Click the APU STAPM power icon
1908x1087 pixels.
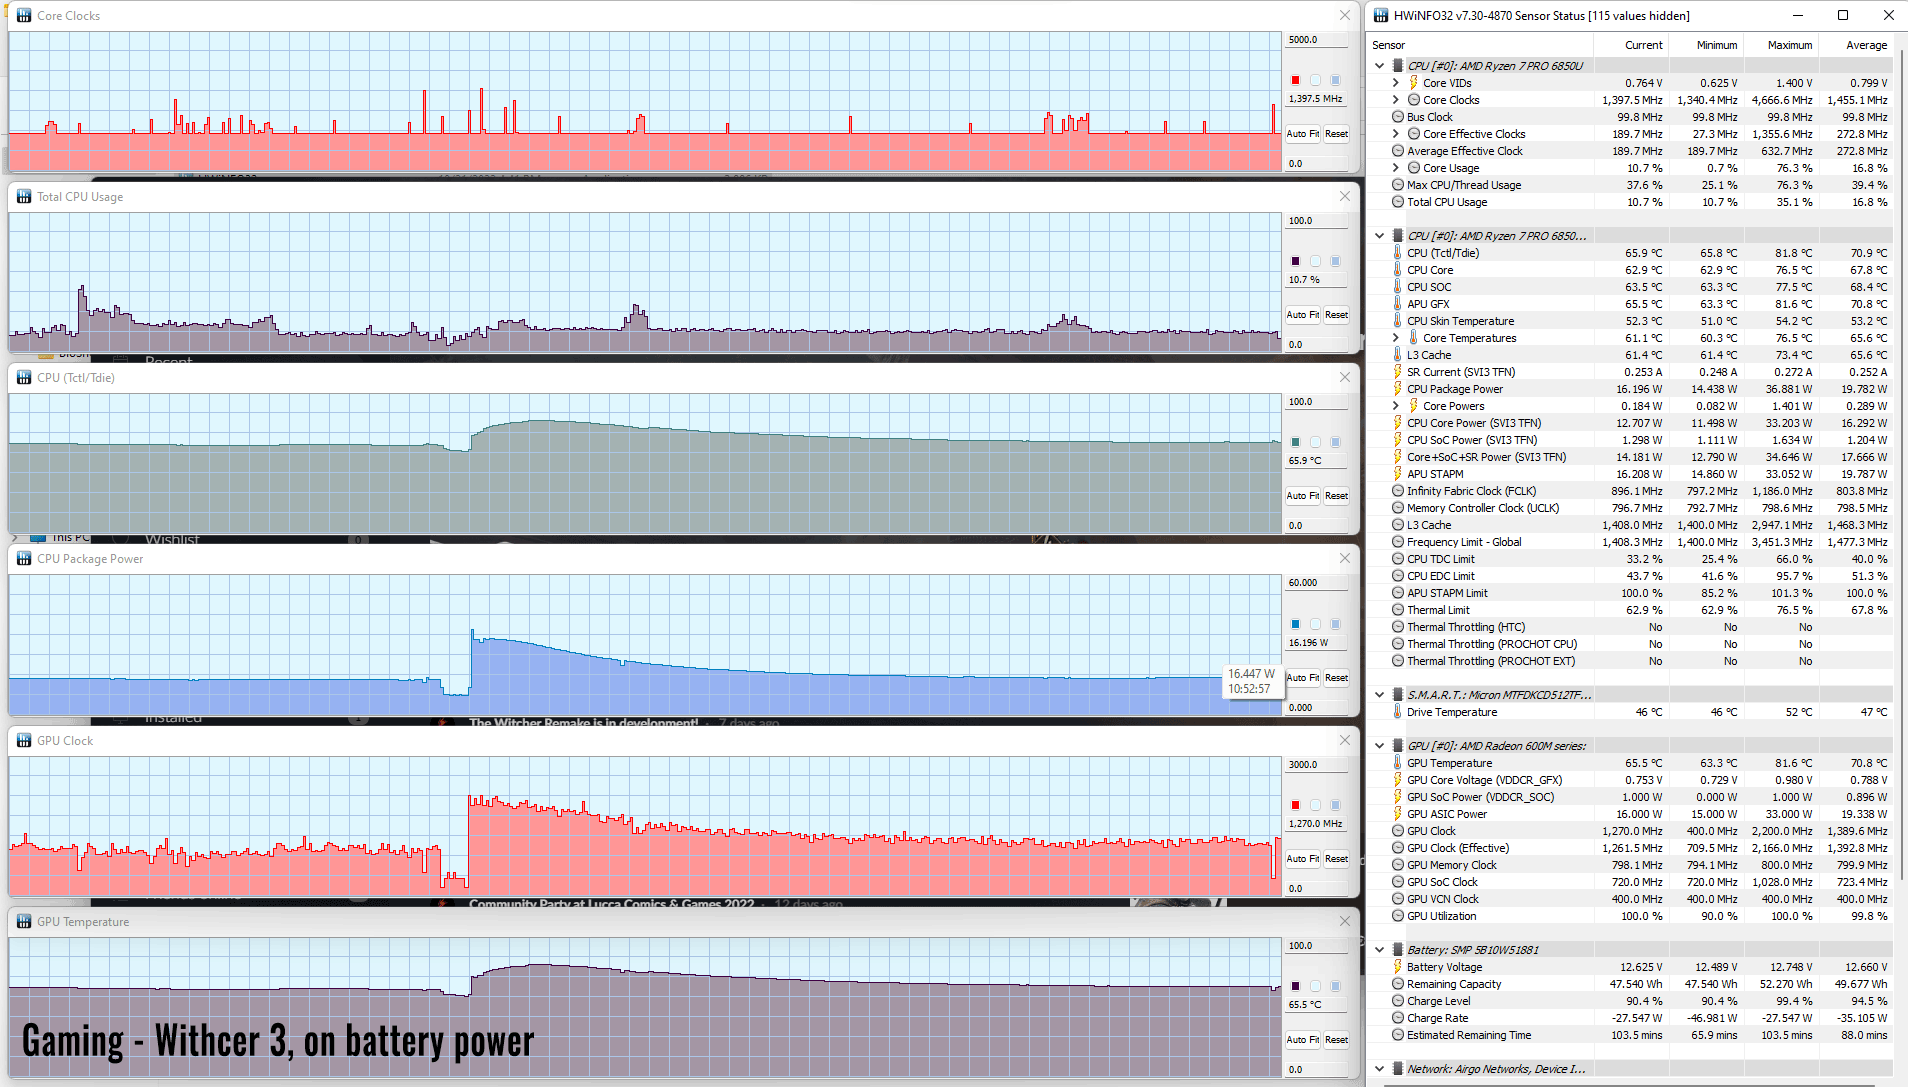tap(1398, 474)
